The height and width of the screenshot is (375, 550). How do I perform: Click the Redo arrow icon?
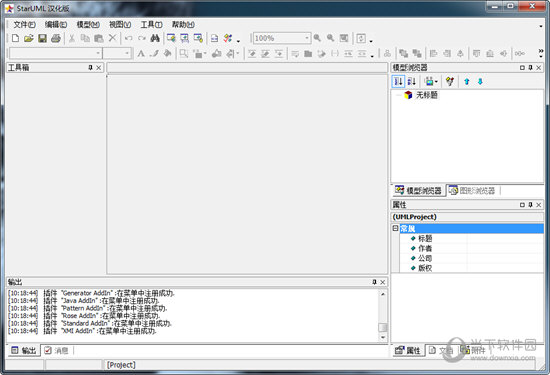pos(142,38)
